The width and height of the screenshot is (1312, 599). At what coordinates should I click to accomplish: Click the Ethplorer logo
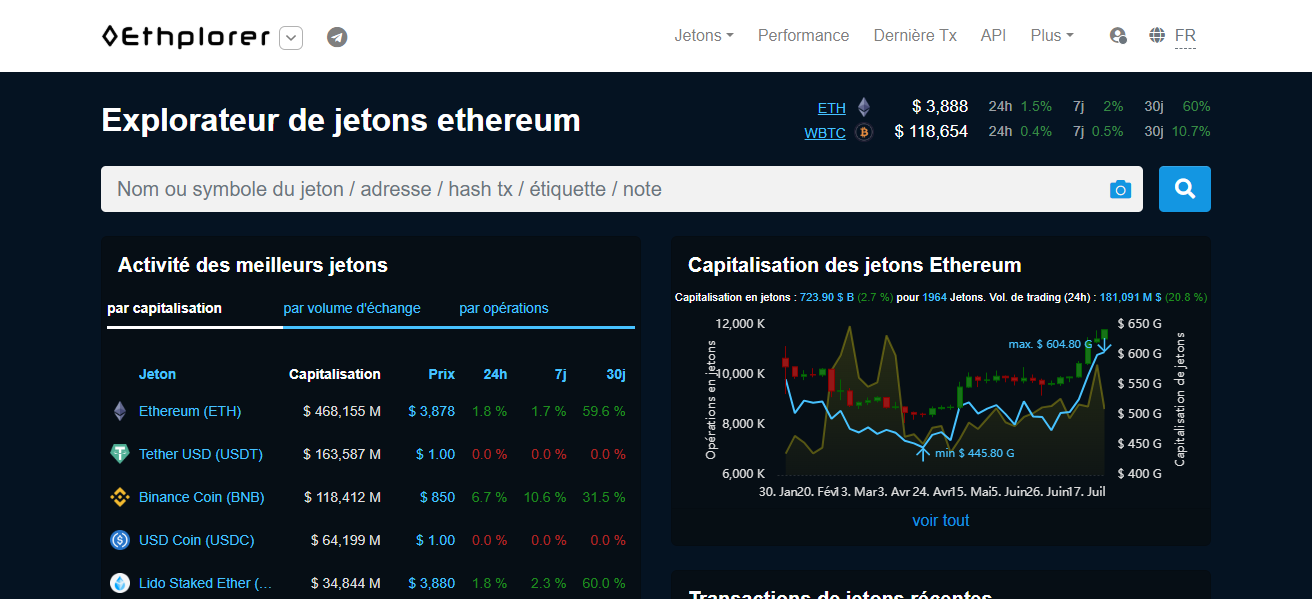(x=186, y=37)
